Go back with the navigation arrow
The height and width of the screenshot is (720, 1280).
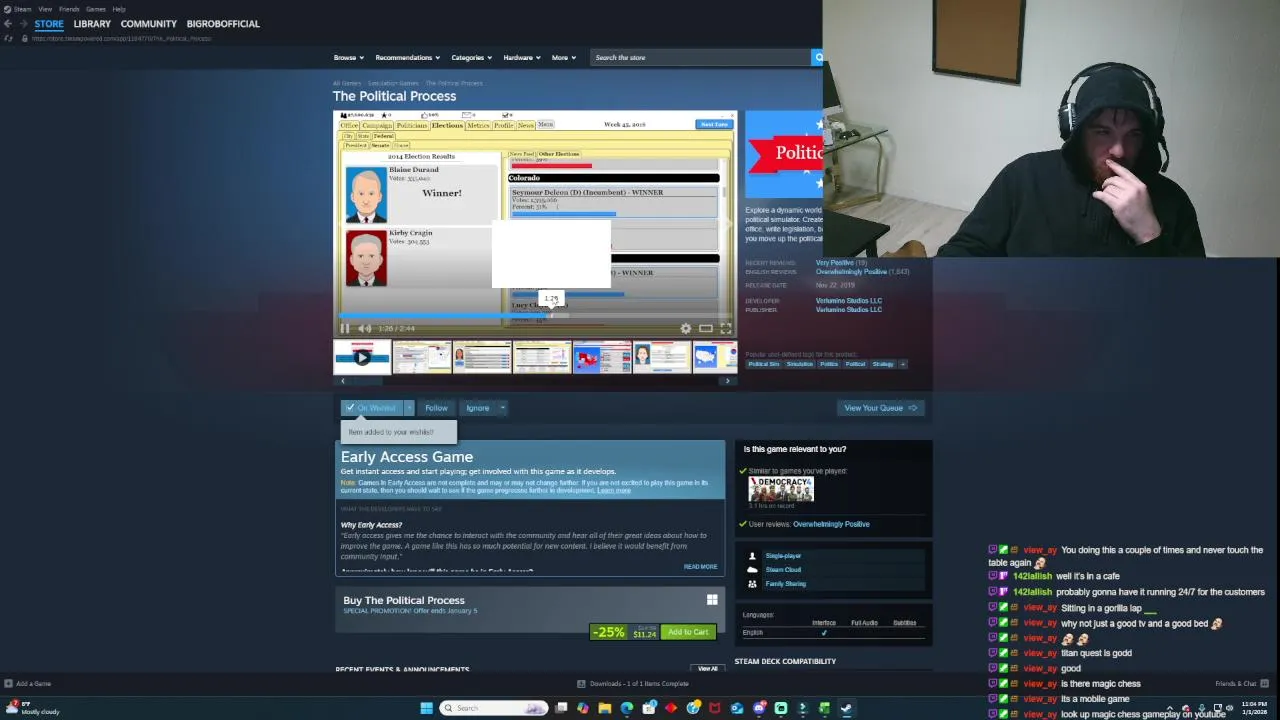click(8, 24)
